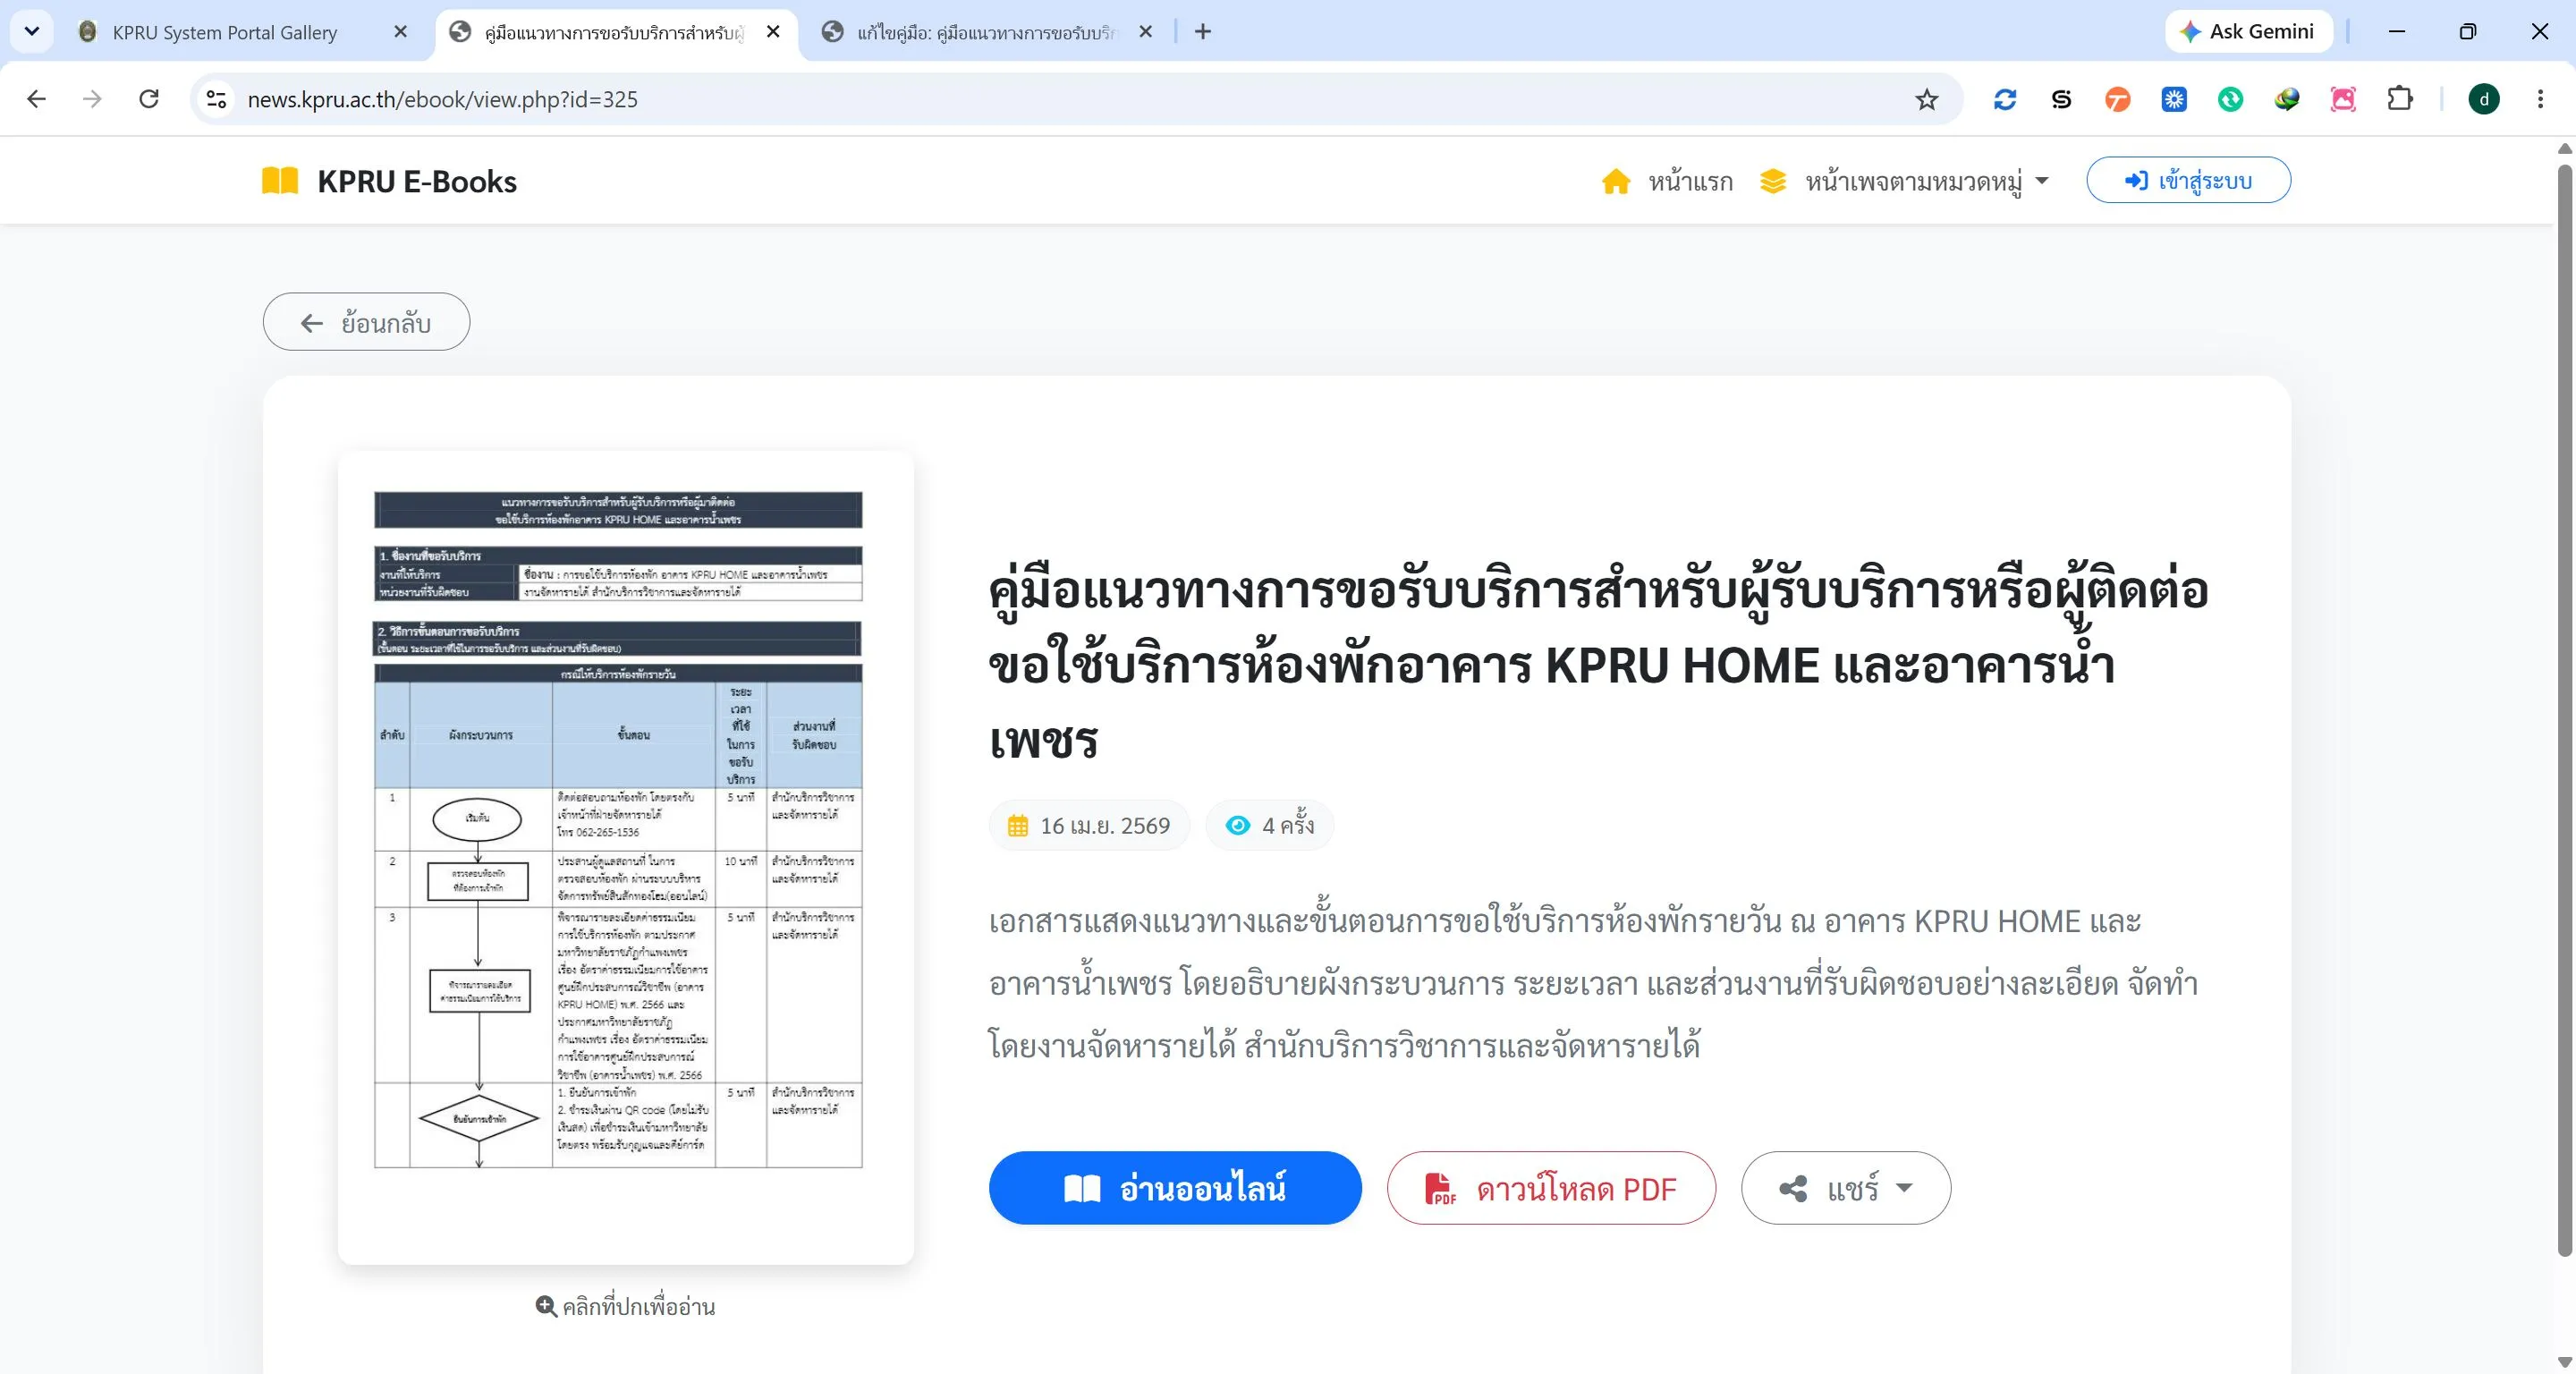Click the คลิกที่ปกเพื่ออ่าน caption

626,1306
